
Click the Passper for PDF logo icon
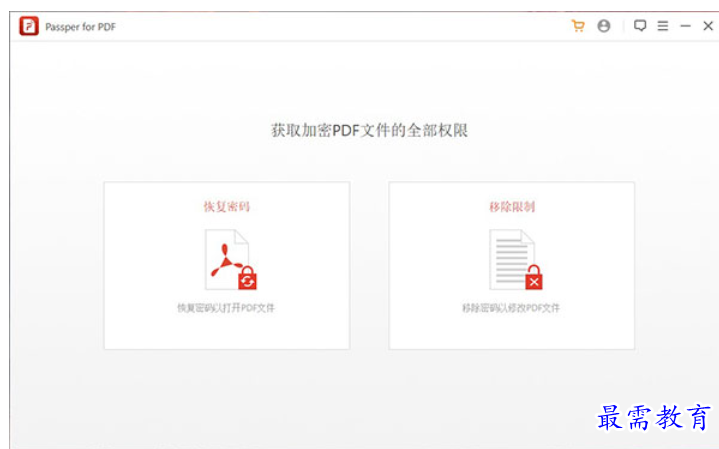click(29, 26)
